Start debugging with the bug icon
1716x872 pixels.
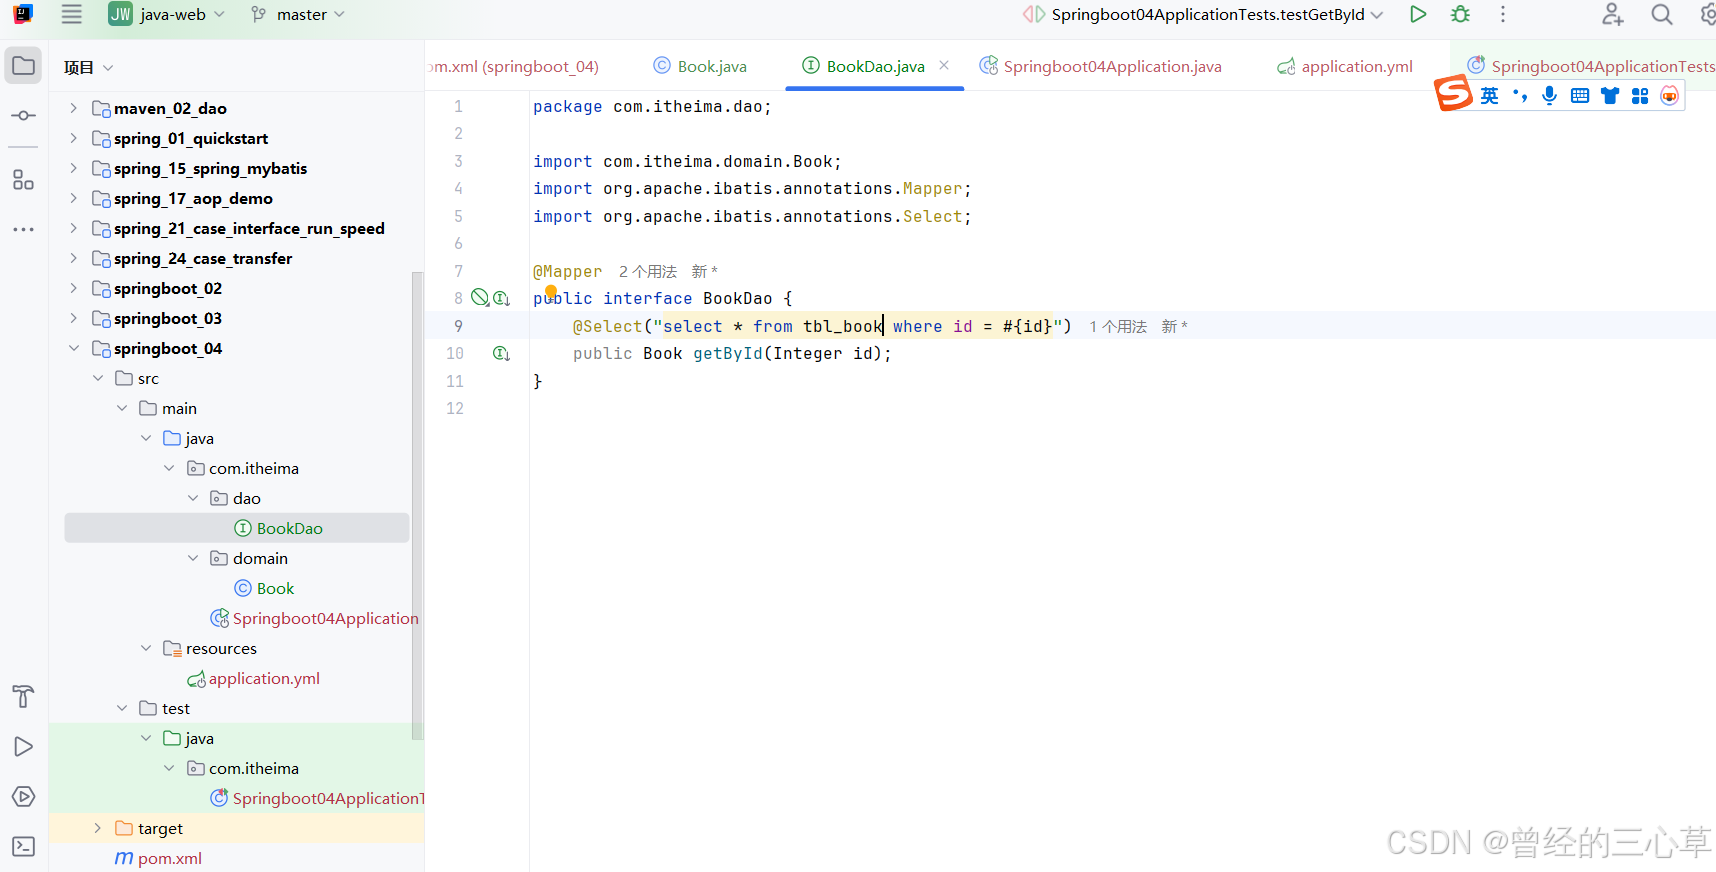[1461, 14]
